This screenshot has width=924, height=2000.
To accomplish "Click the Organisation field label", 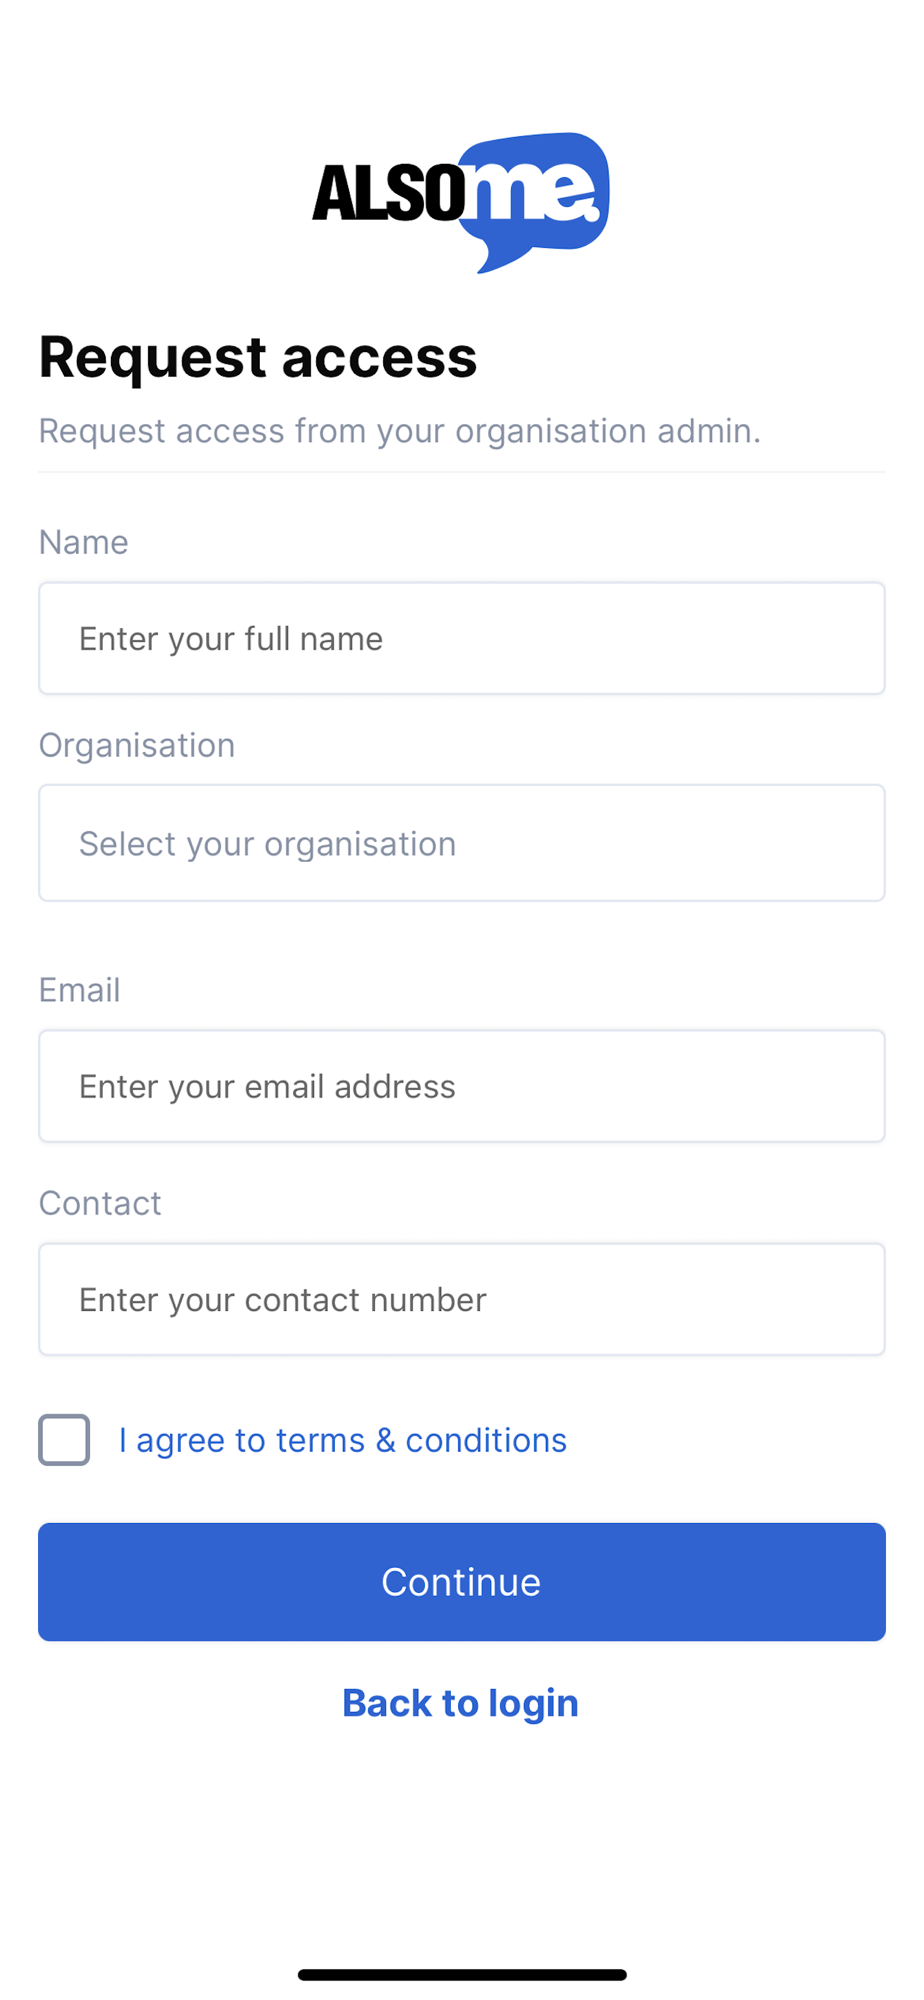I will [137, 745].
